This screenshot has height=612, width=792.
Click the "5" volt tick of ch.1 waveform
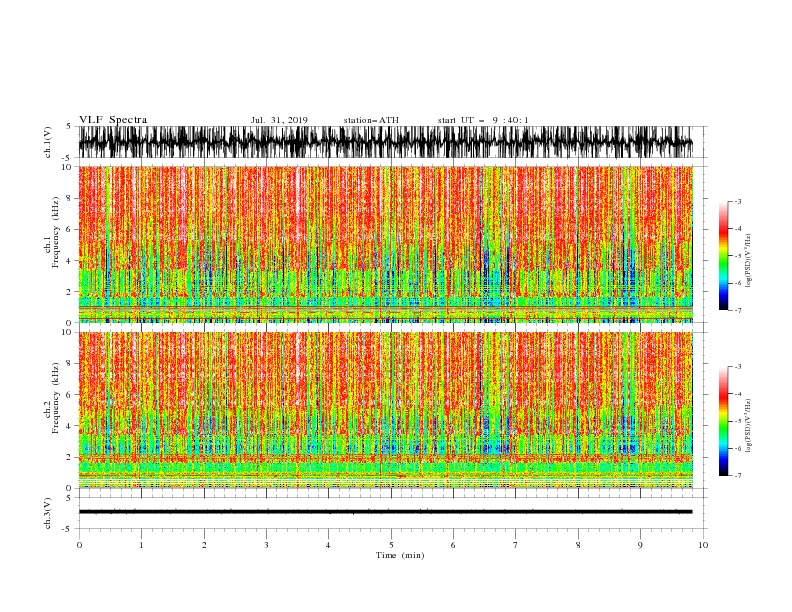[69, 126]
